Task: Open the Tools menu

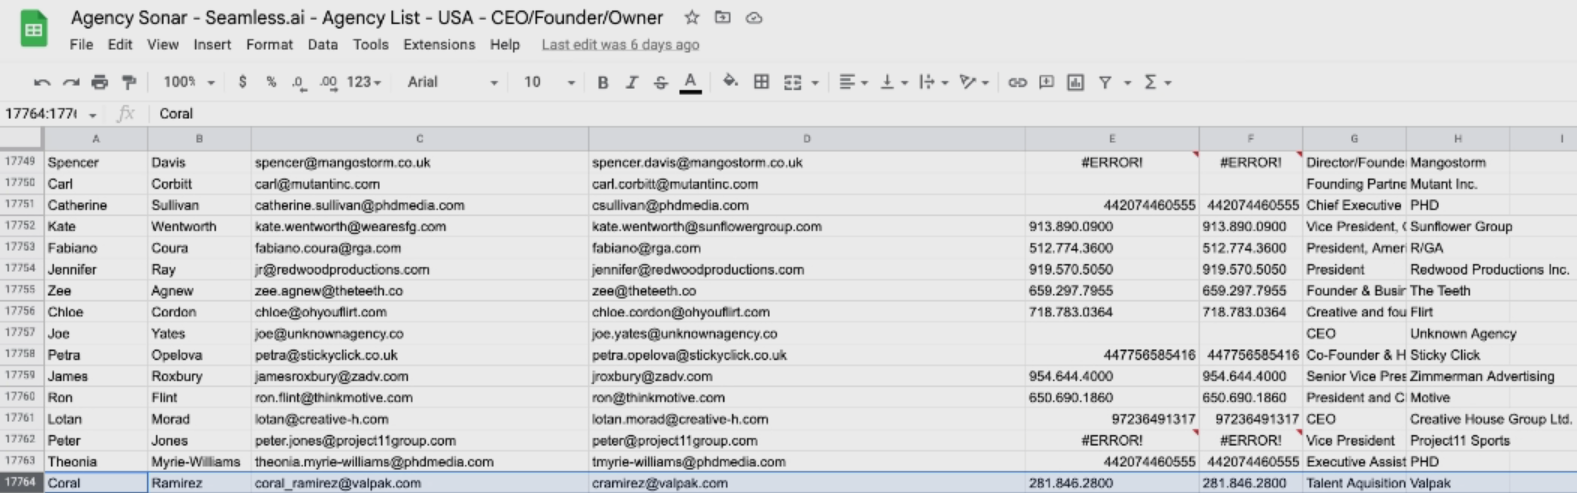Action: coord(370,44)
